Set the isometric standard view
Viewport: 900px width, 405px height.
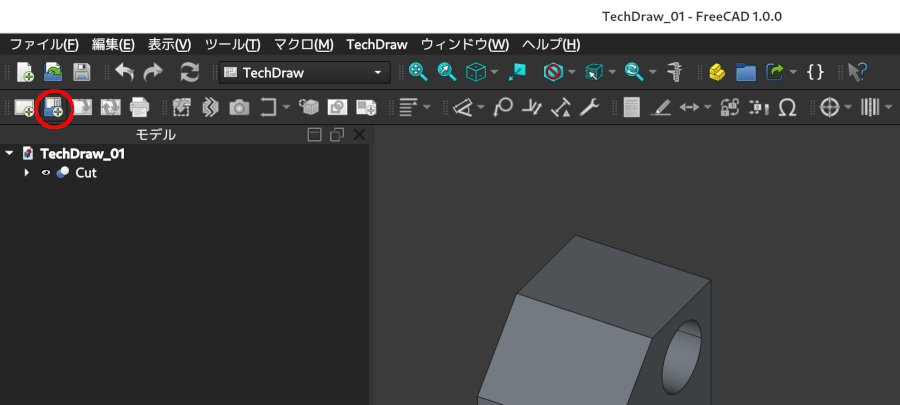coord(475,72)
